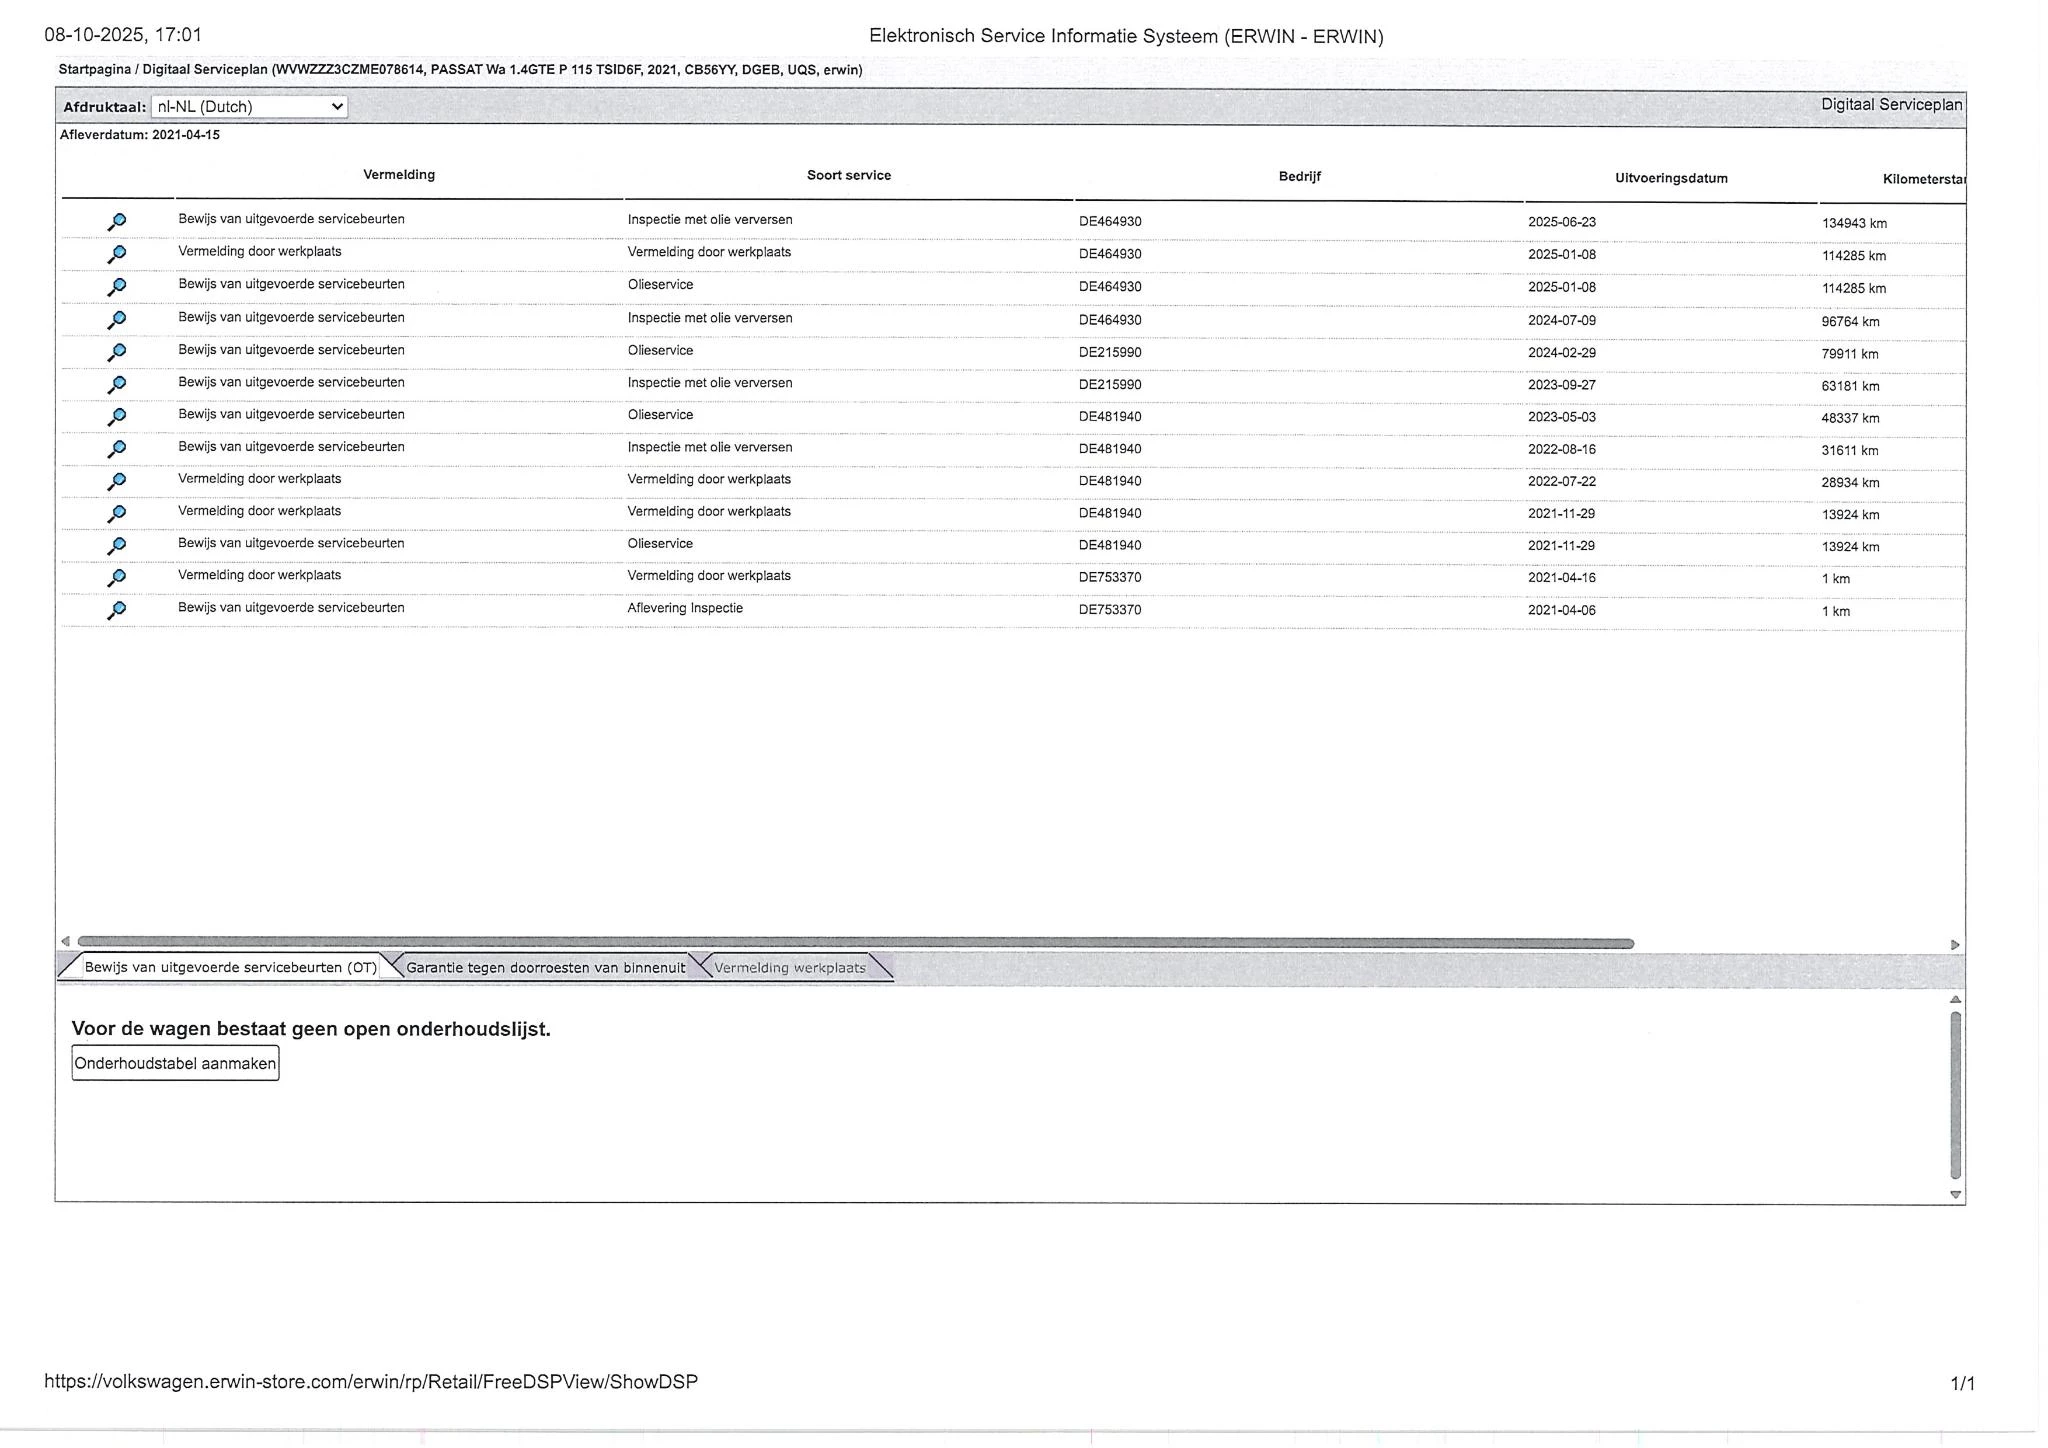The height and width of the screenshot is (1448, 2048).
Task: Open magnifier for 2023-09-27 inspection row
Action: [x=117, y=384]
